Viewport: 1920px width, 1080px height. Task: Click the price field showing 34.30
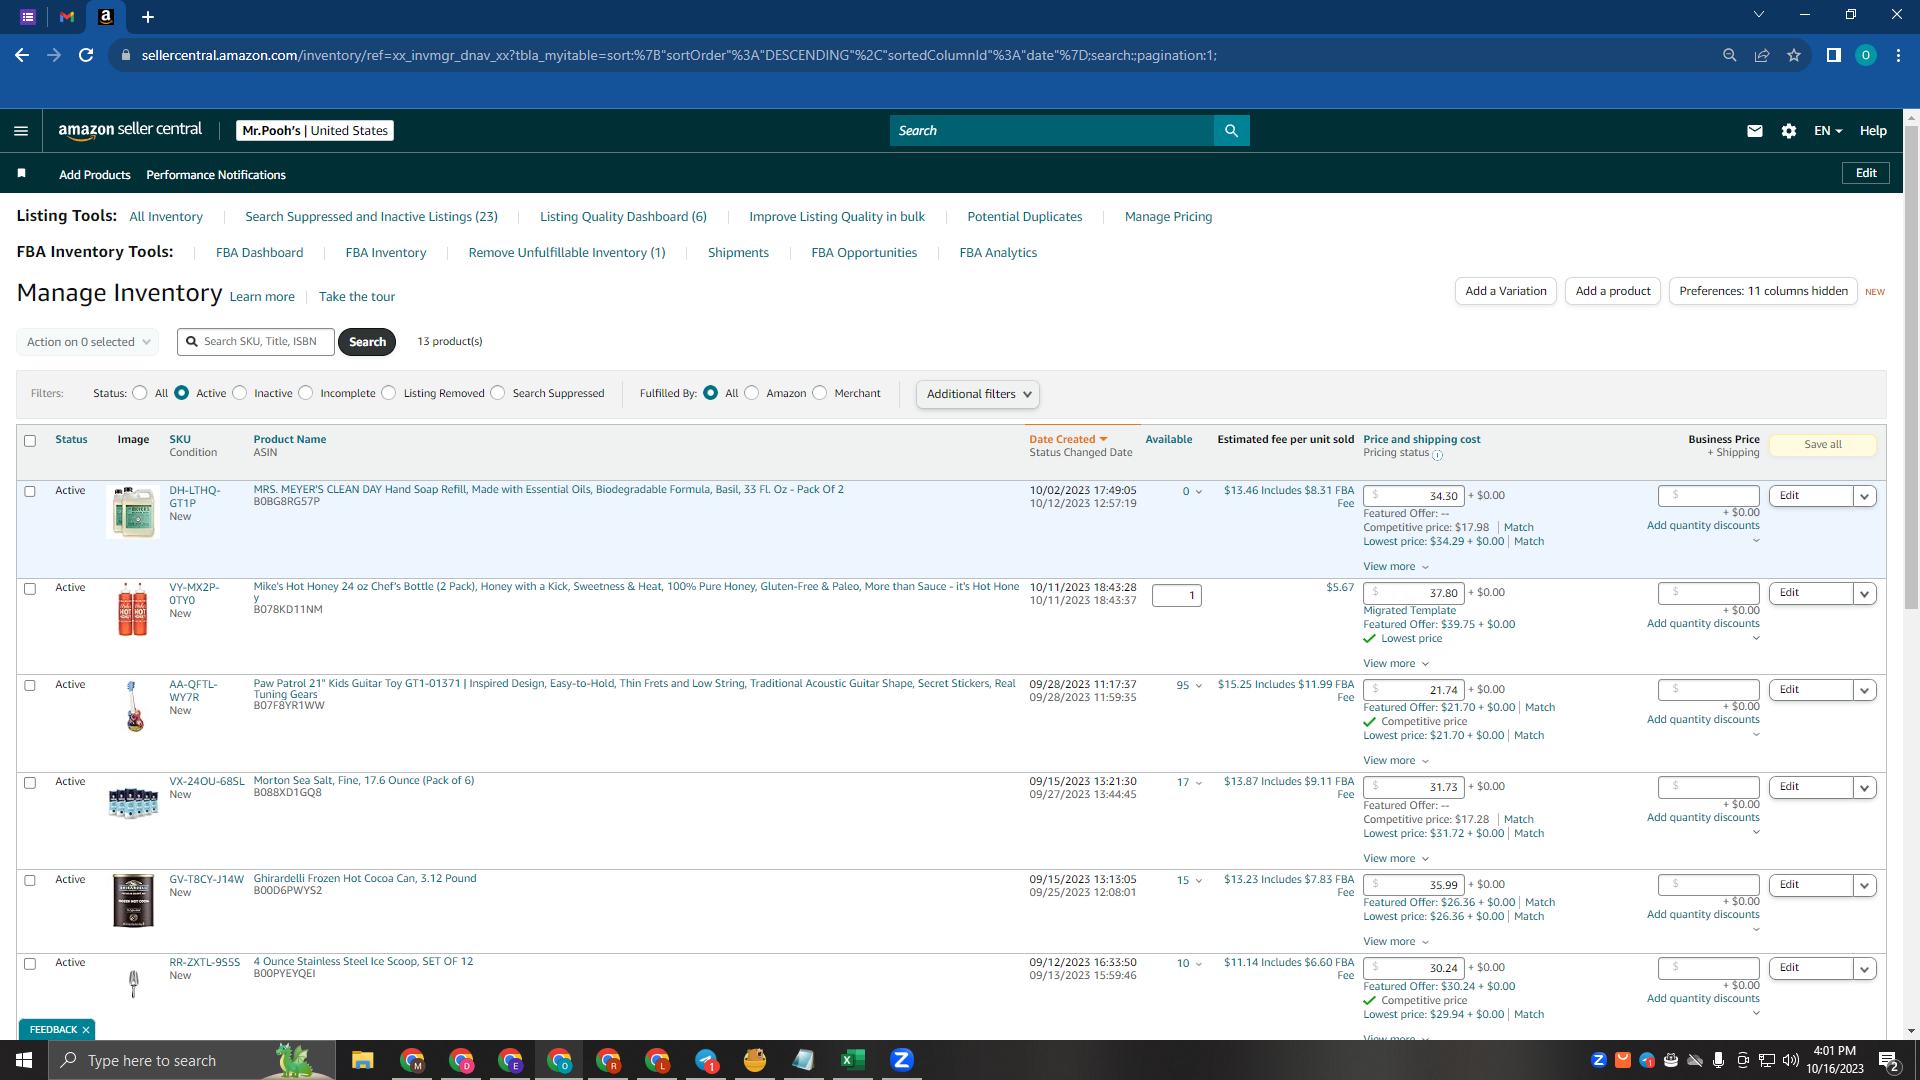click(1414, 496)
